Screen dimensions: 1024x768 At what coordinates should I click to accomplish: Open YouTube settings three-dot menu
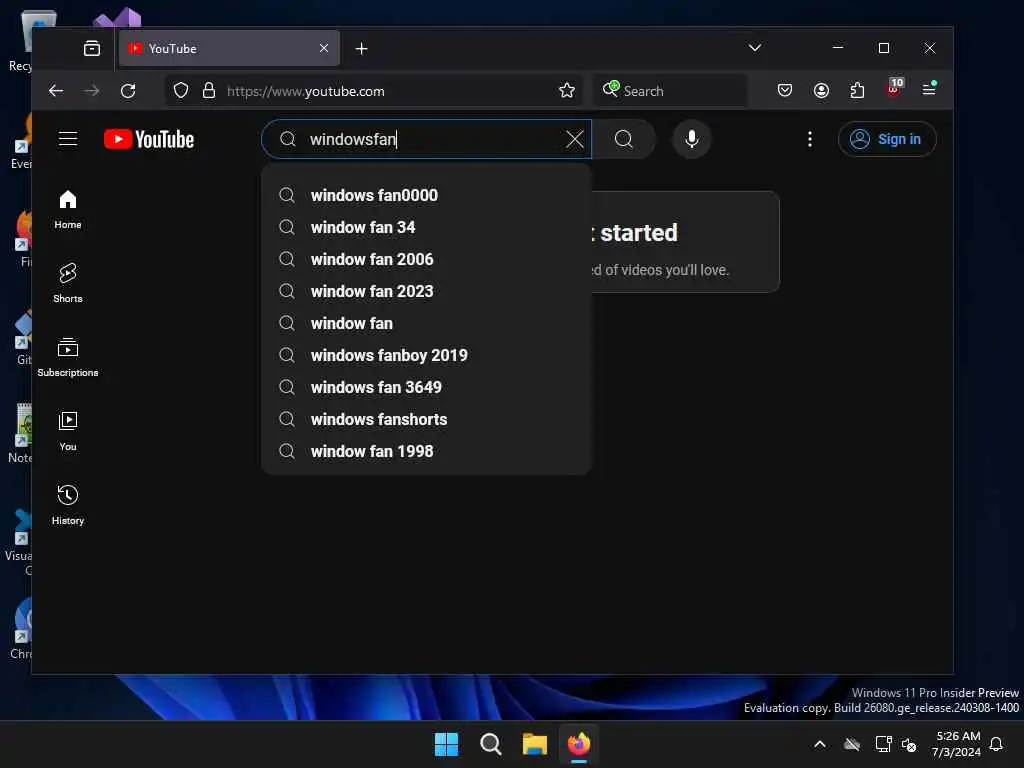pos(810,139)
